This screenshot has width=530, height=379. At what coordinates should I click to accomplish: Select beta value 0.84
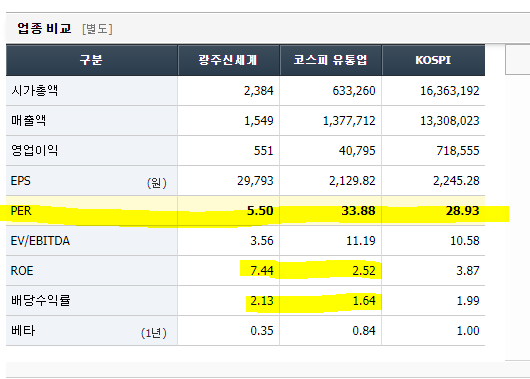coord(364,331)
